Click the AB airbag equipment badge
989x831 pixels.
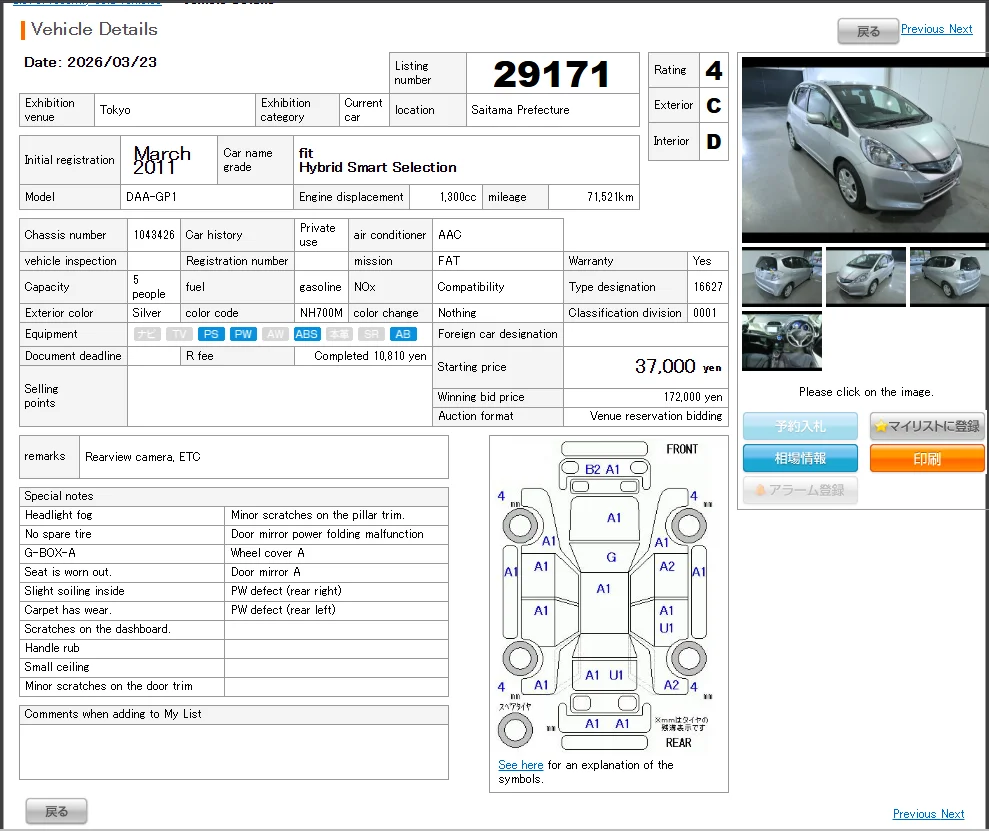coord(402,334)
